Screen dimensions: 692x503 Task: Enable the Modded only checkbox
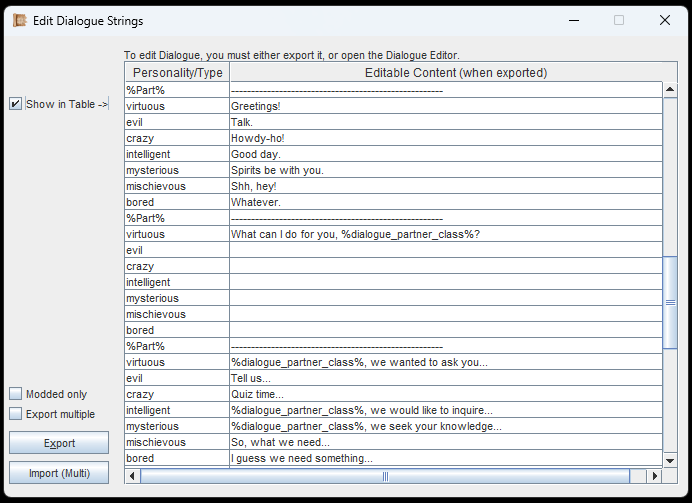15,394
